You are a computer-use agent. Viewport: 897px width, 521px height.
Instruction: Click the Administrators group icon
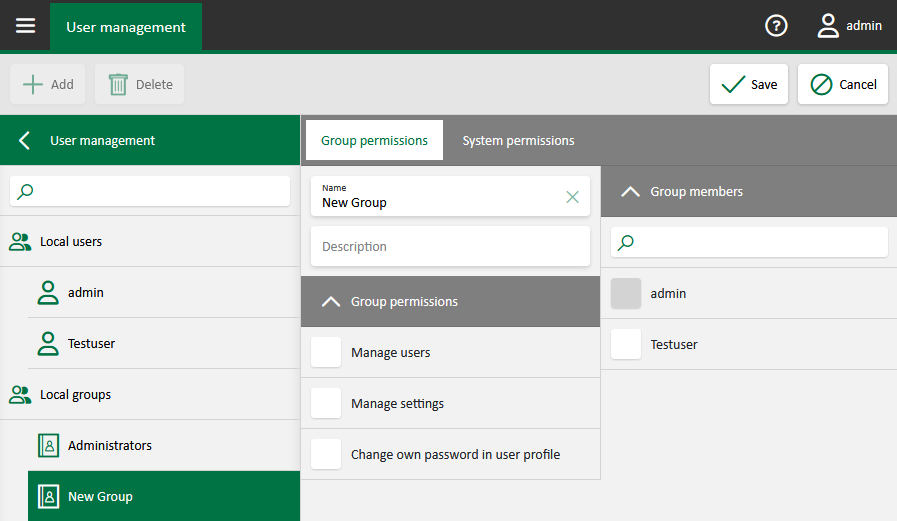pyautogui.click(x=48, y=446)
